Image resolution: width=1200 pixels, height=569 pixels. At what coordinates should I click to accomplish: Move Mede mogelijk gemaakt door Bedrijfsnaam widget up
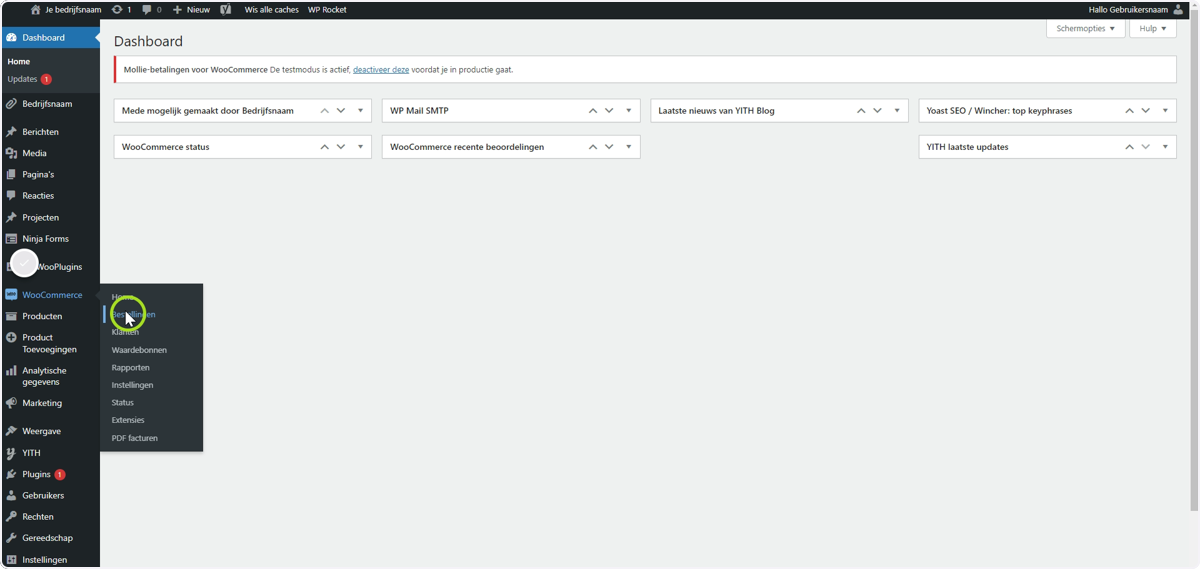(x=325, y=110)
